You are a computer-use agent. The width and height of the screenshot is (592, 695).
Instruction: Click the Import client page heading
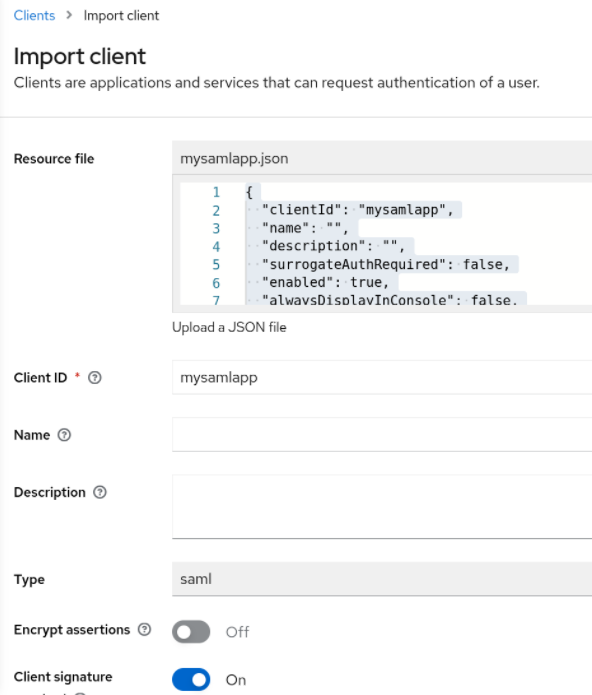tap(80, 56)
